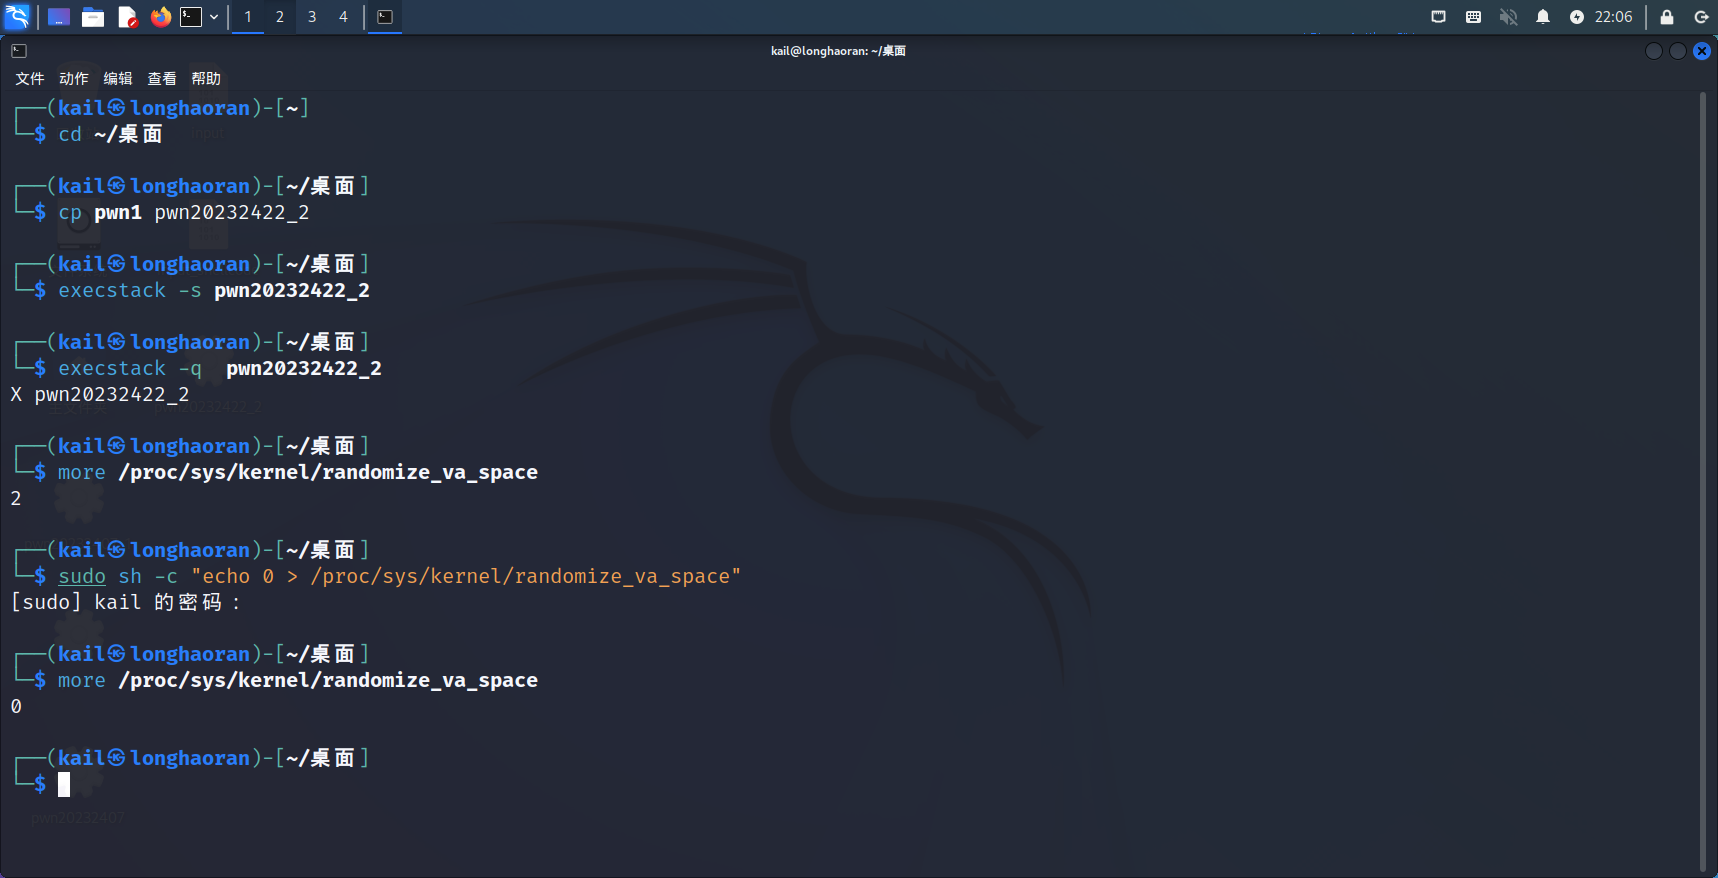Click the 'cd ~/桌面' command text

(x=110, y=134)
